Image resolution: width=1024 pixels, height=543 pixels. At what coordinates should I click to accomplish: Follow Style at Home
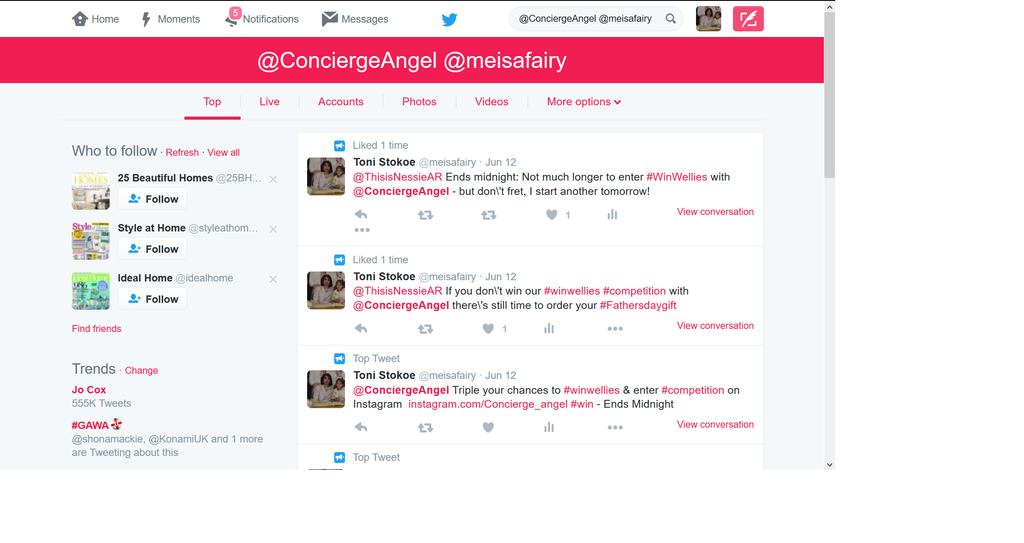pos(153,249)
